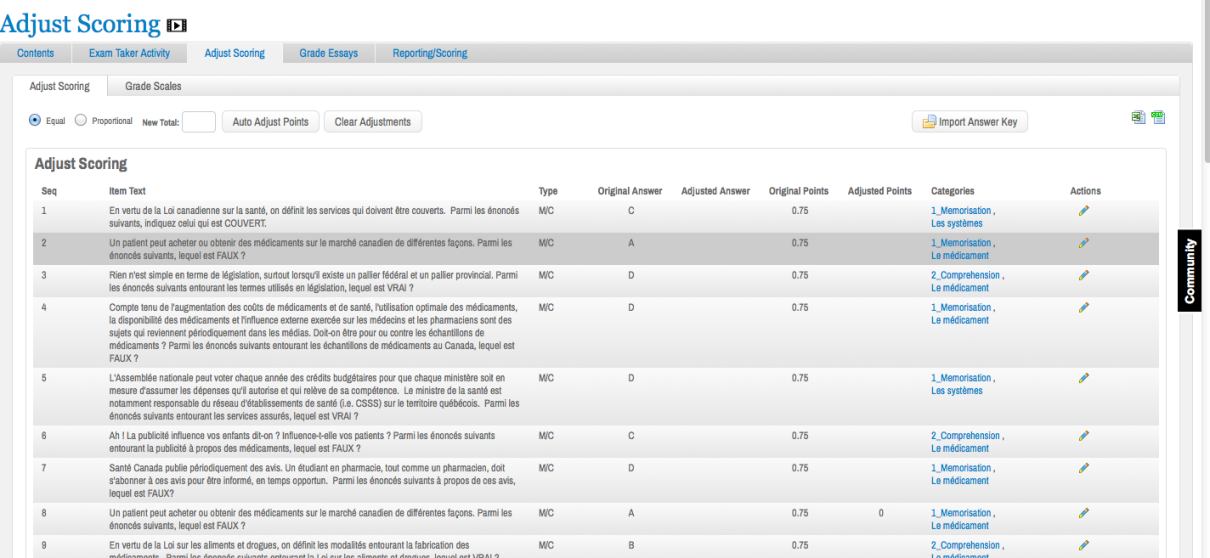Edit item 3 with its pencil icon

1083,275
